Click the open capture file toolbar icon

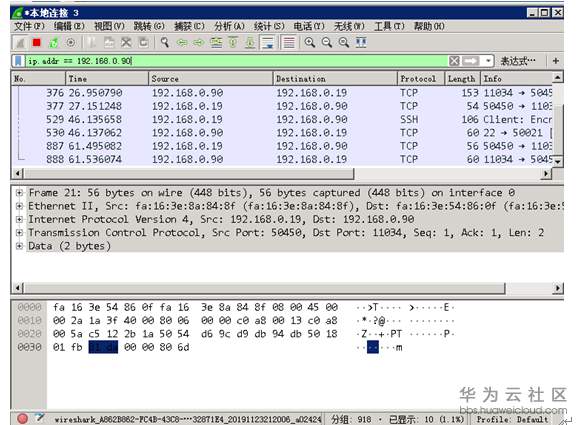pyautogui.click(x=92, y=43)
